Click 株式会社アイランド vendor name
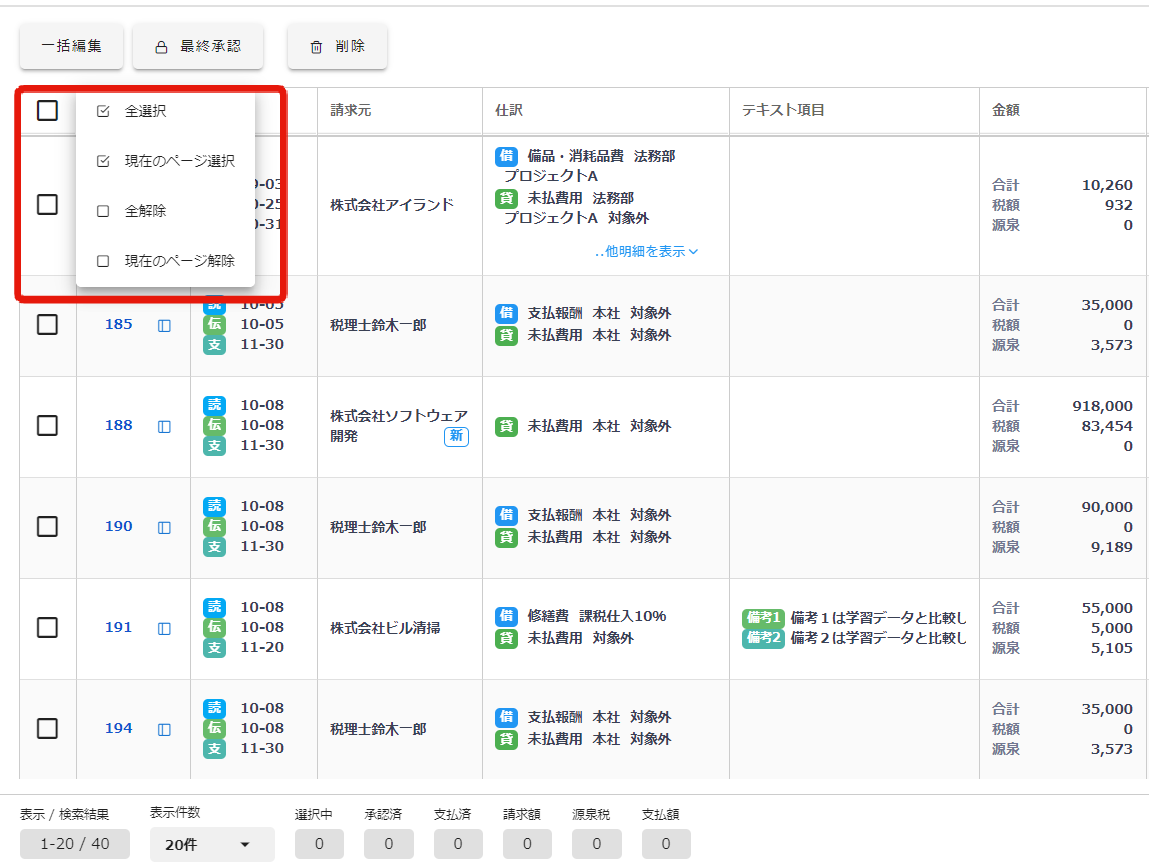This screenshot has width=1149, height=864. (x=392, y=205)
